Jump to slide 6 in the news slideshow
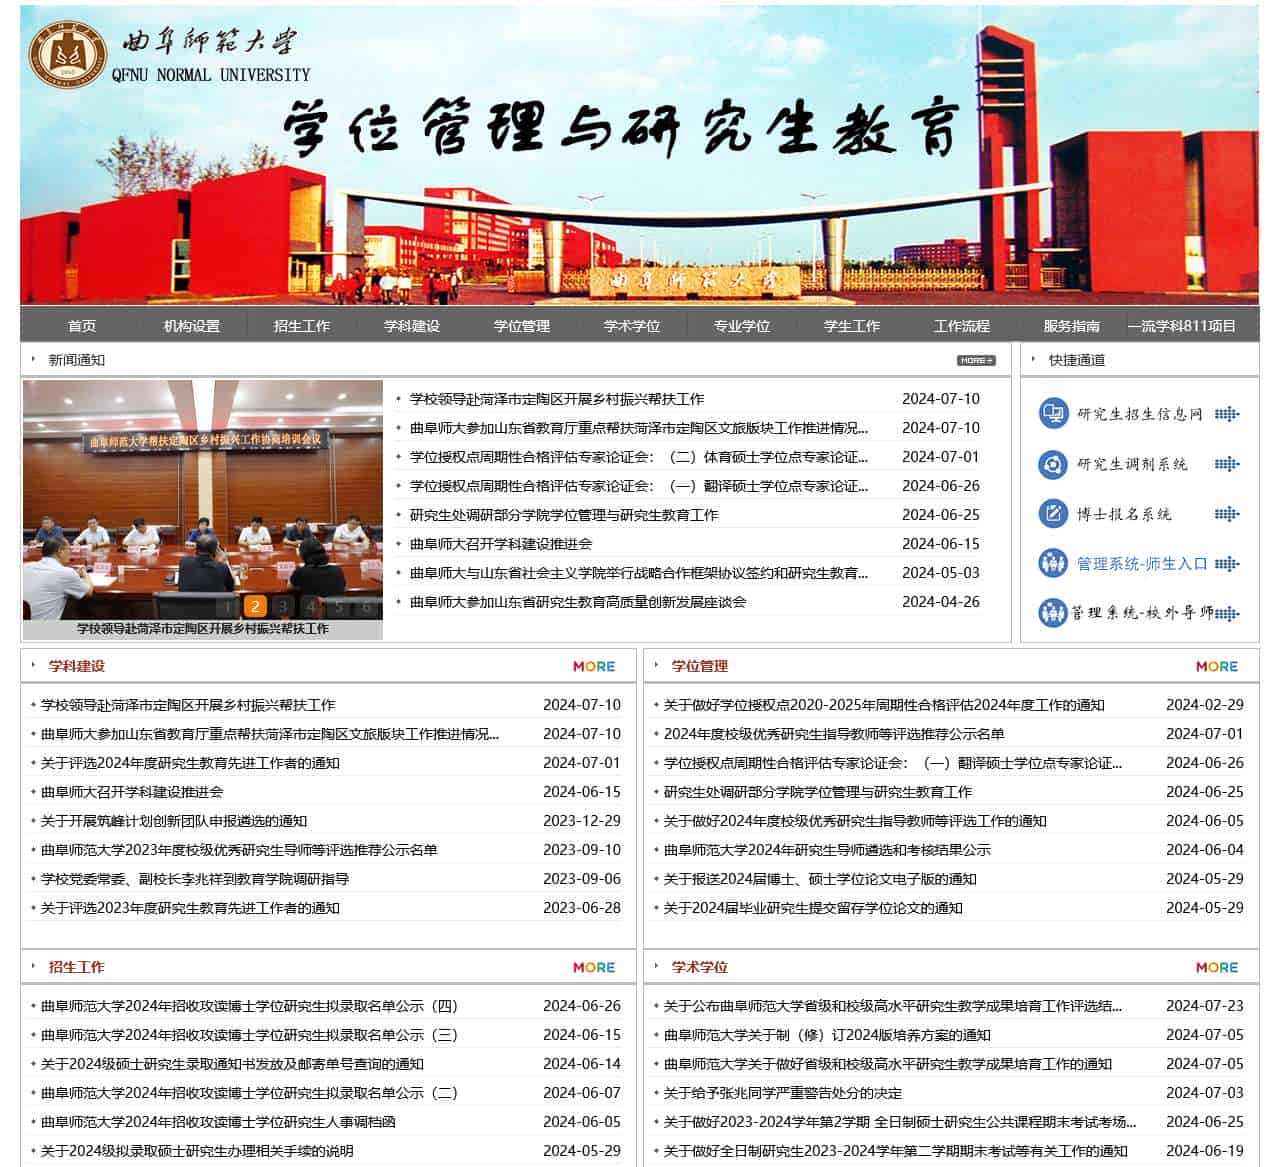 367,606
